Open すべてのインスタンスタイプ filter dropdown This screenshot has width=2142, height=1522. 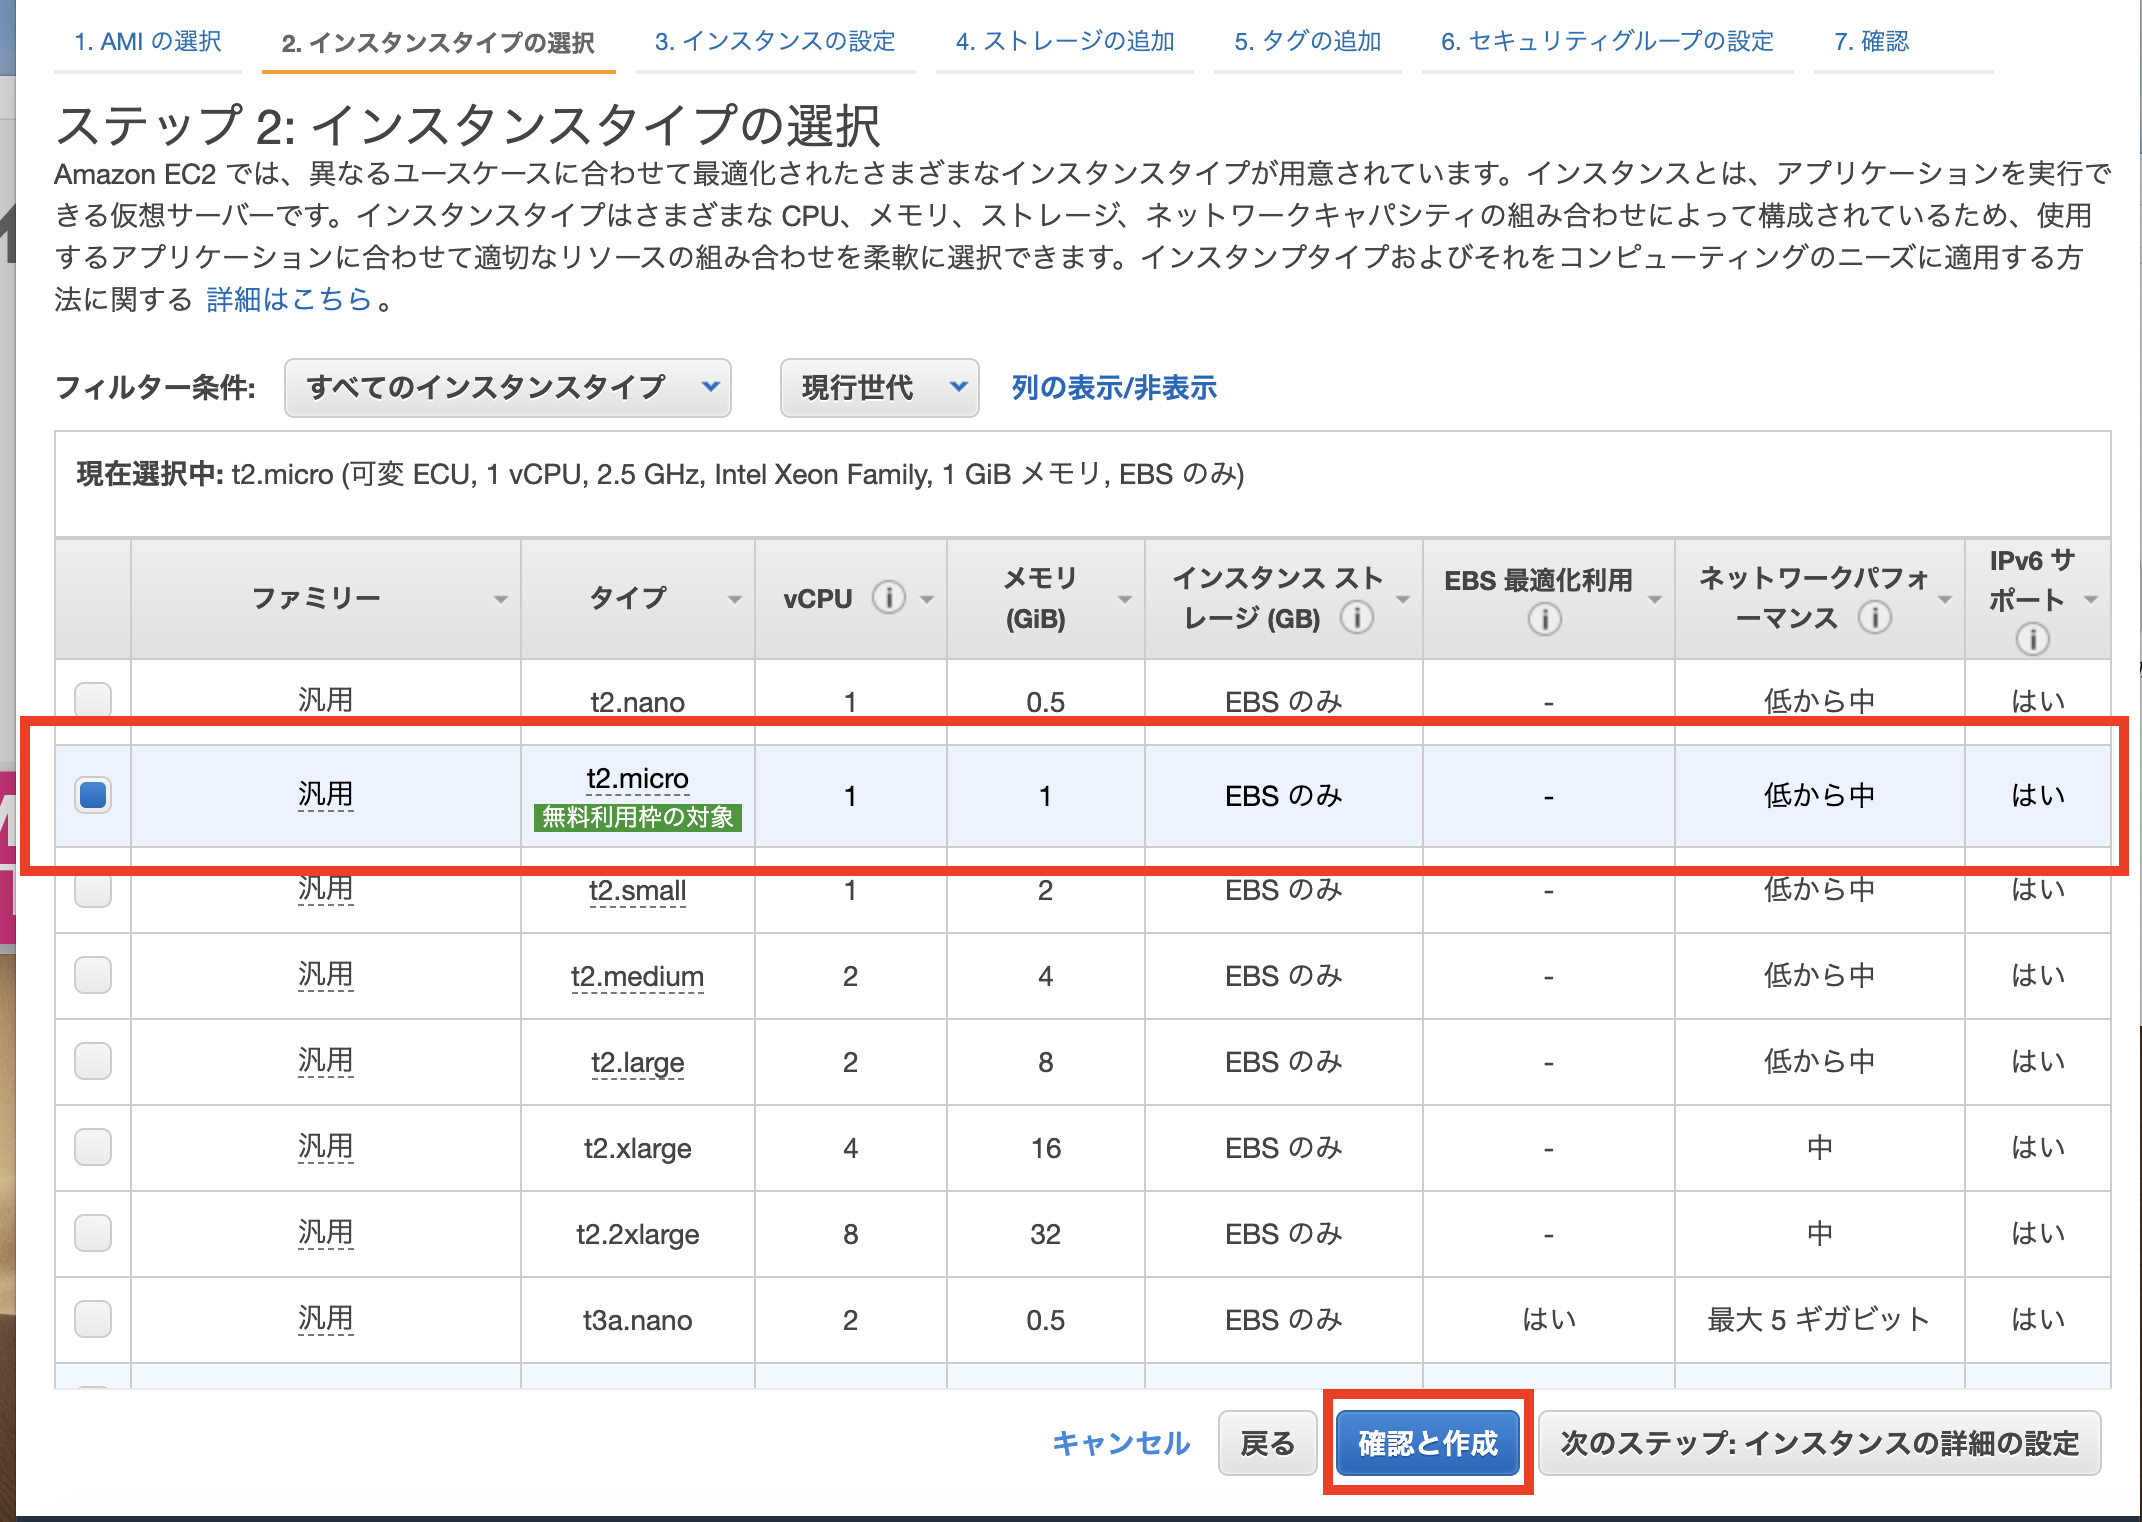[x=508, y=388]
